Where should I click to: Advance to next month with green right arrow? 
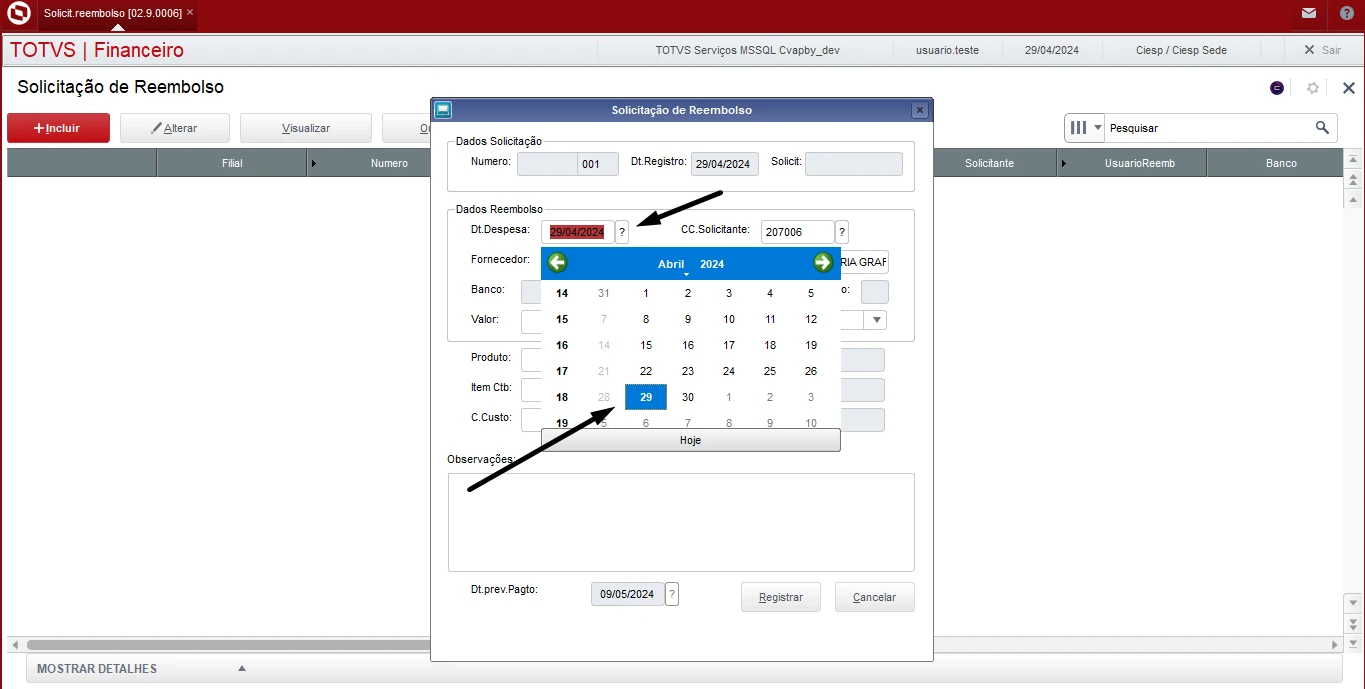(823, 263)
